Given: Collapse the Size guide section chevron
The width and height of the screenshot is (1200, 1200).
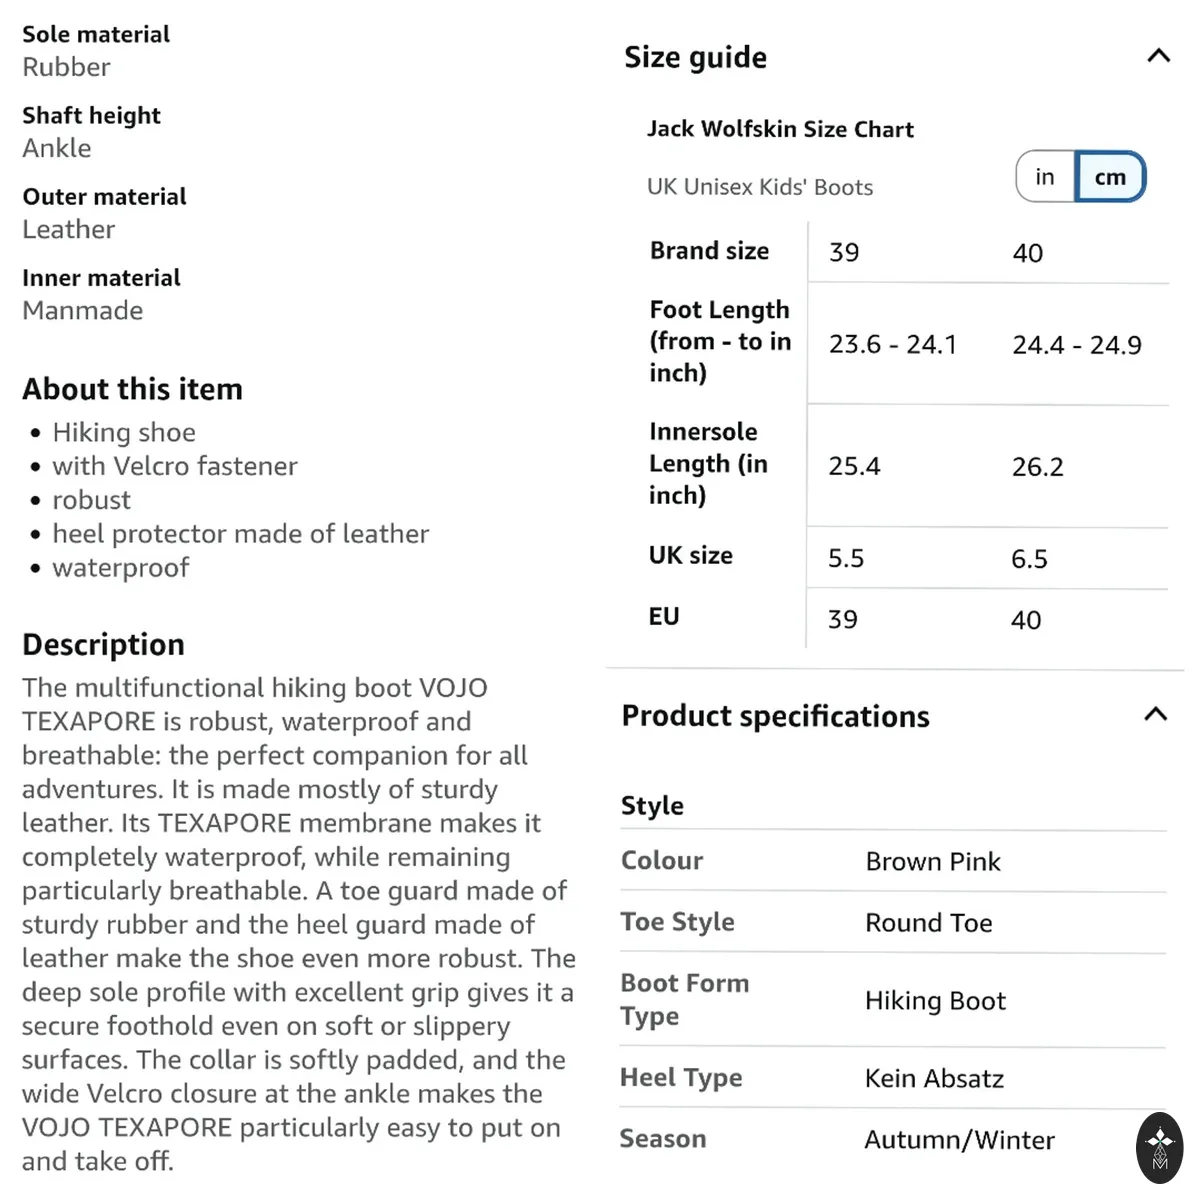Looking at the screenshot, I should [1158, 56].
